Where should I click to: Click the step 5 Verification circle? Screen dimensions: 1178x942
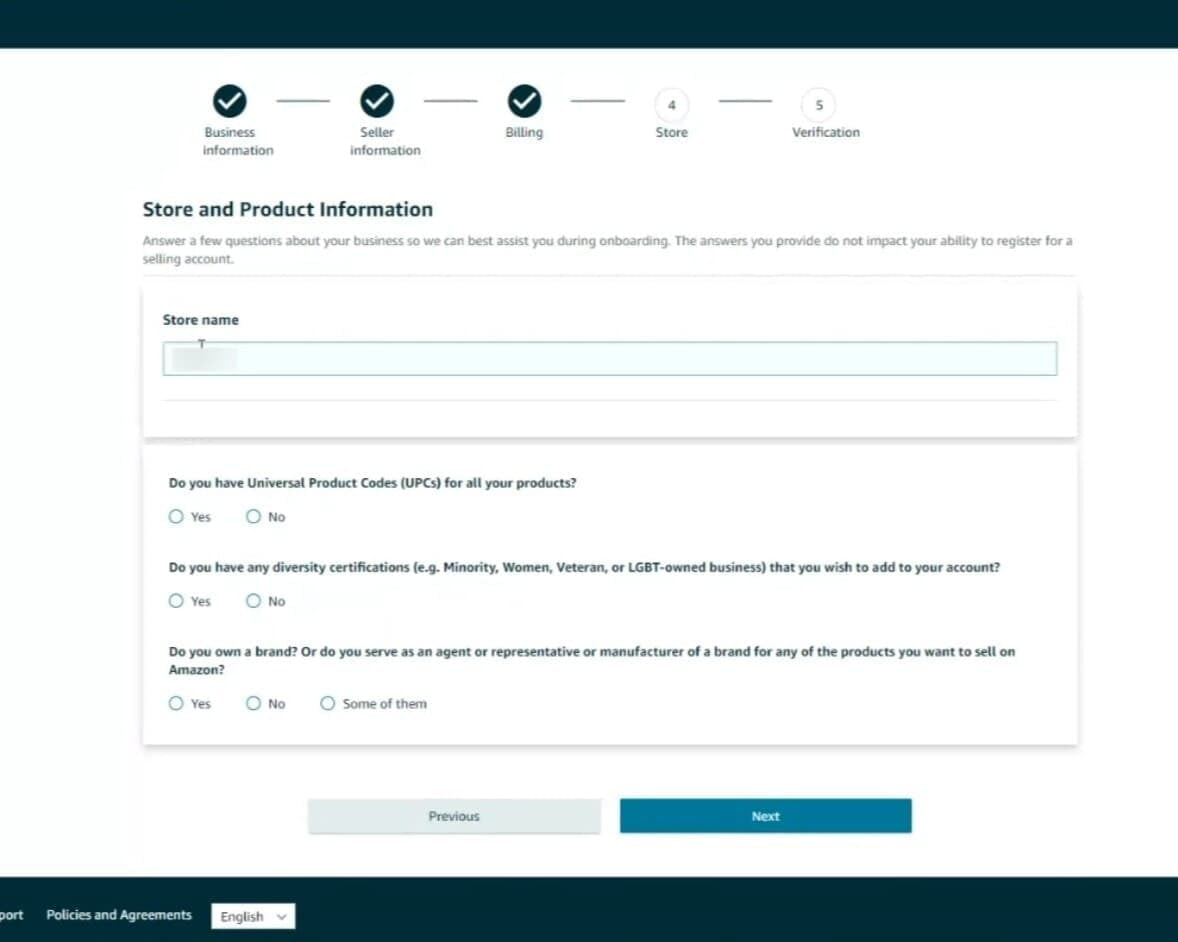(819, 105)
